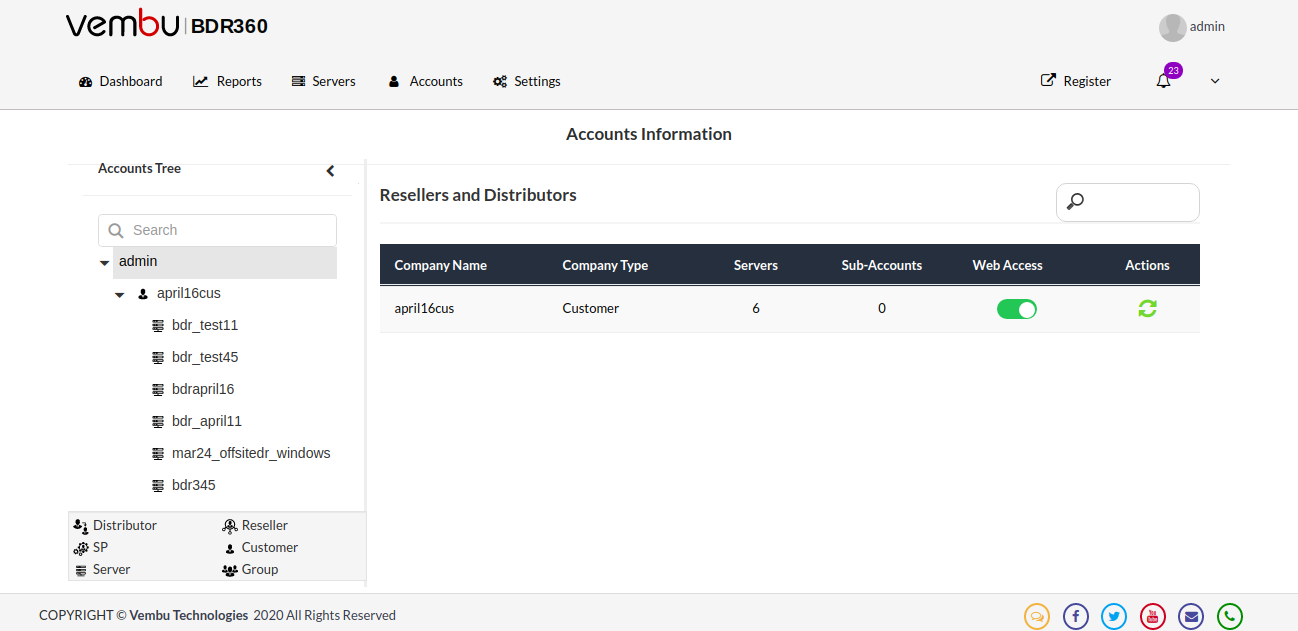
Task: Click server icon beside bdr_test11
Action: [158, 325]
